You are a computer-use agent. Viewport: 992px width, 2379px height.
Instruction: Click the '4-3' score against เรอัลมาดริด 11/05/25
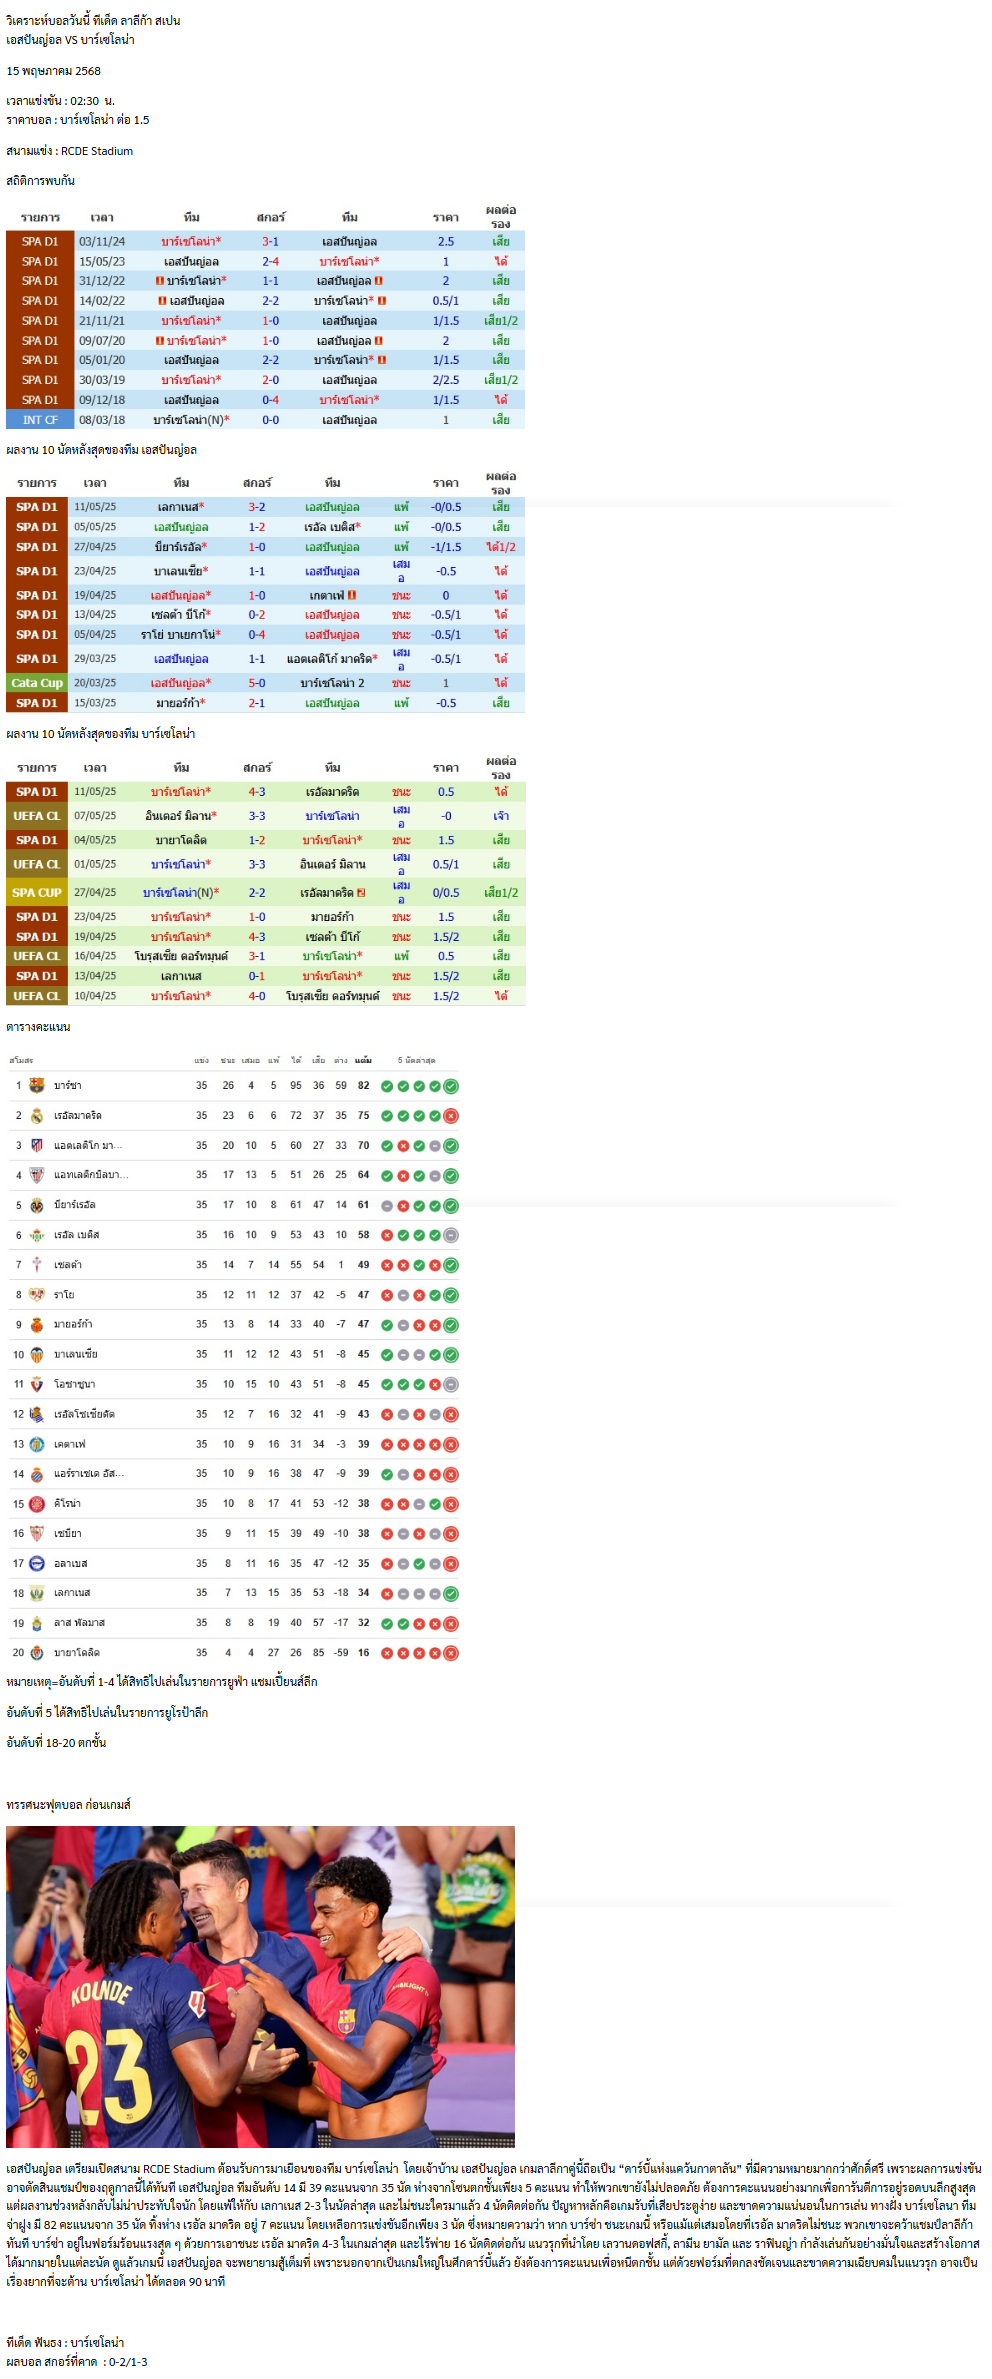257,792
